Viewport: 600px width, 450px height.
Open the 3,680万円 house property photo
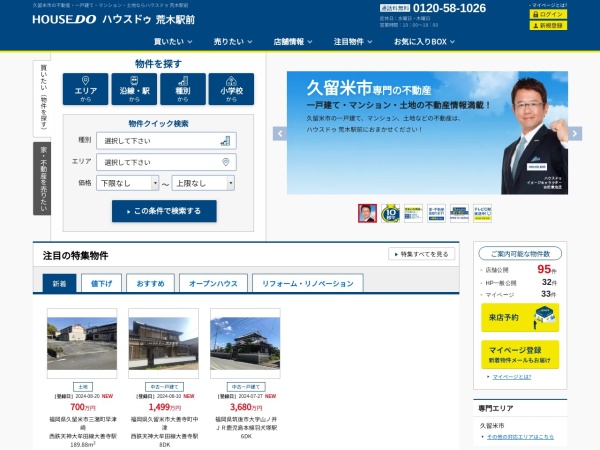245,343
